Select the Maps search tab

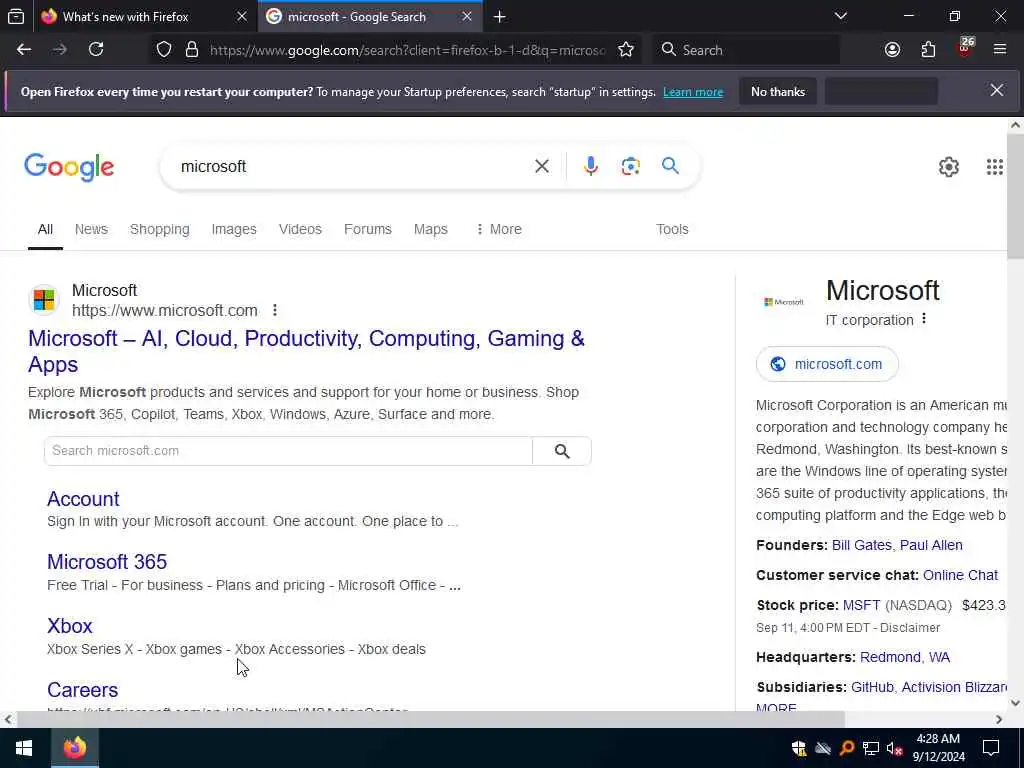click(x=430, y=229)
